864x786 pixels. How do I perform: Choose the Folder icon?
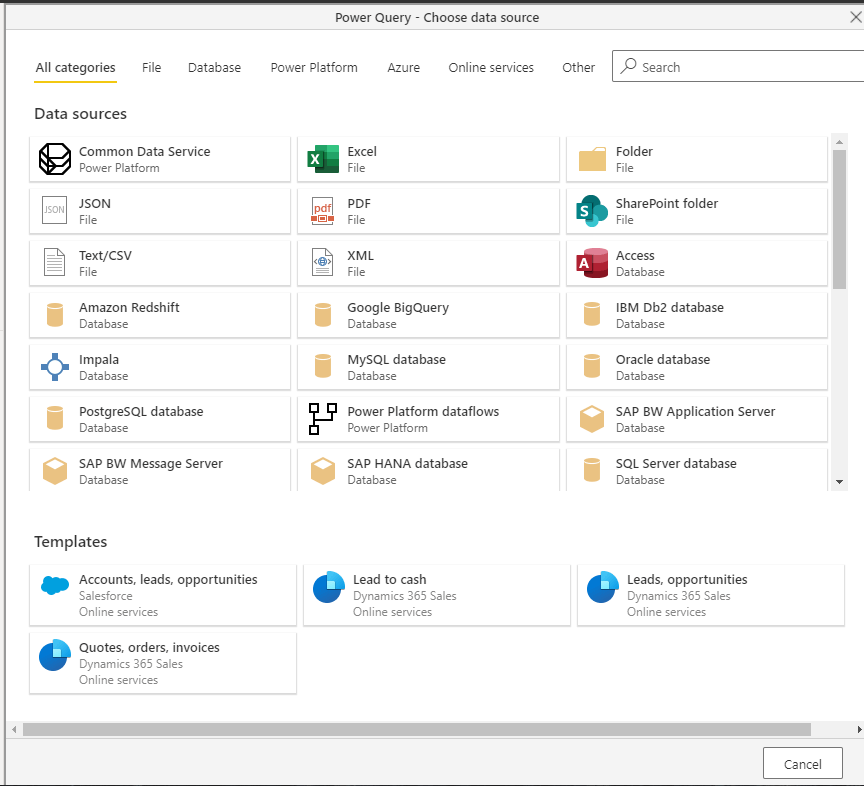pyautogui.click(x=592, y=159)
